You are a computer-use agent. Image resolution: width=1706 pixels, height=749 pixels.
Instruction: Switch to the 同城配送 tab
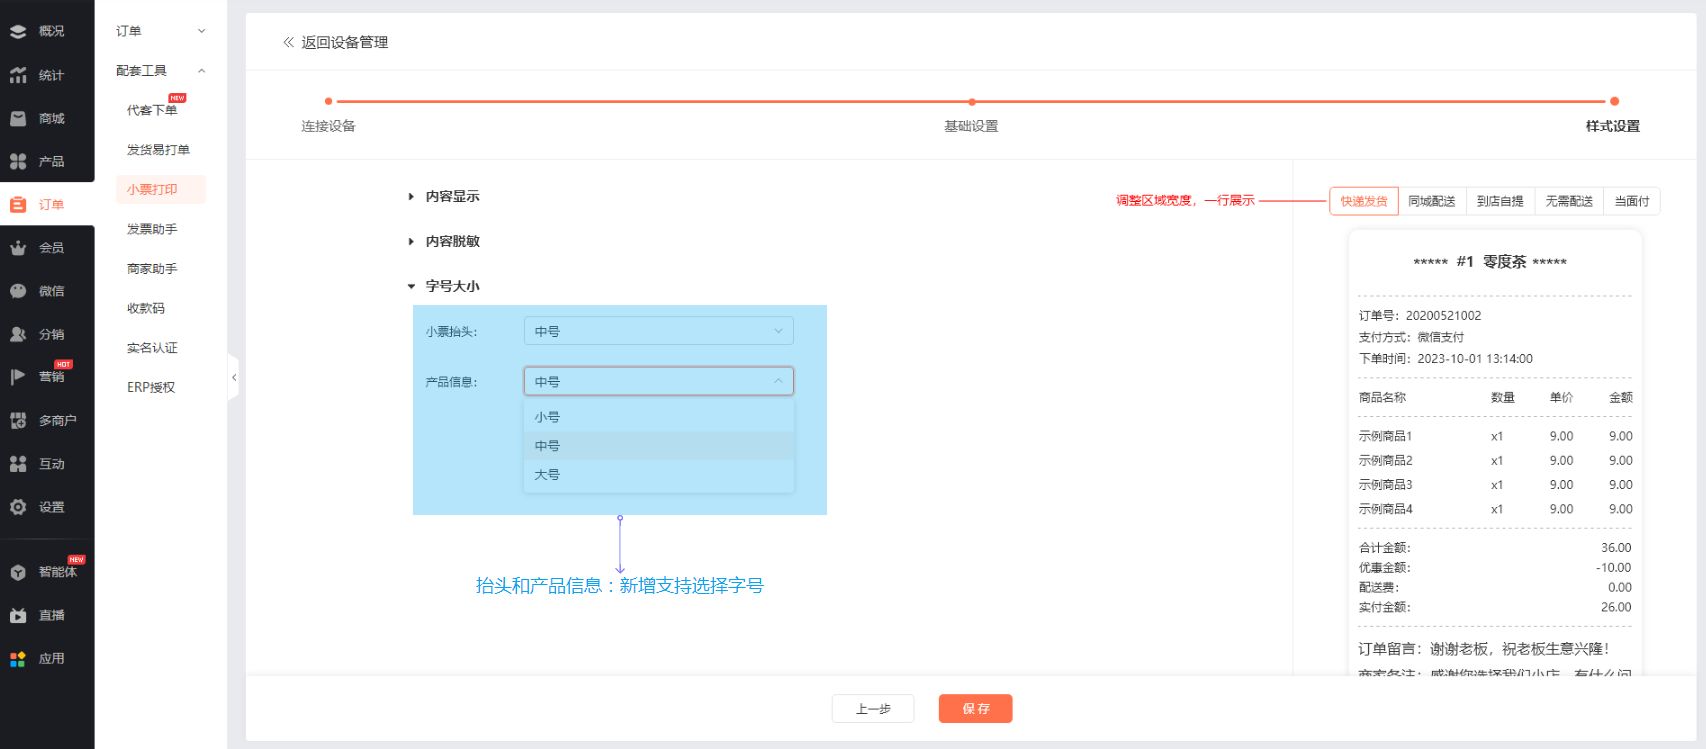point(1431,201)
